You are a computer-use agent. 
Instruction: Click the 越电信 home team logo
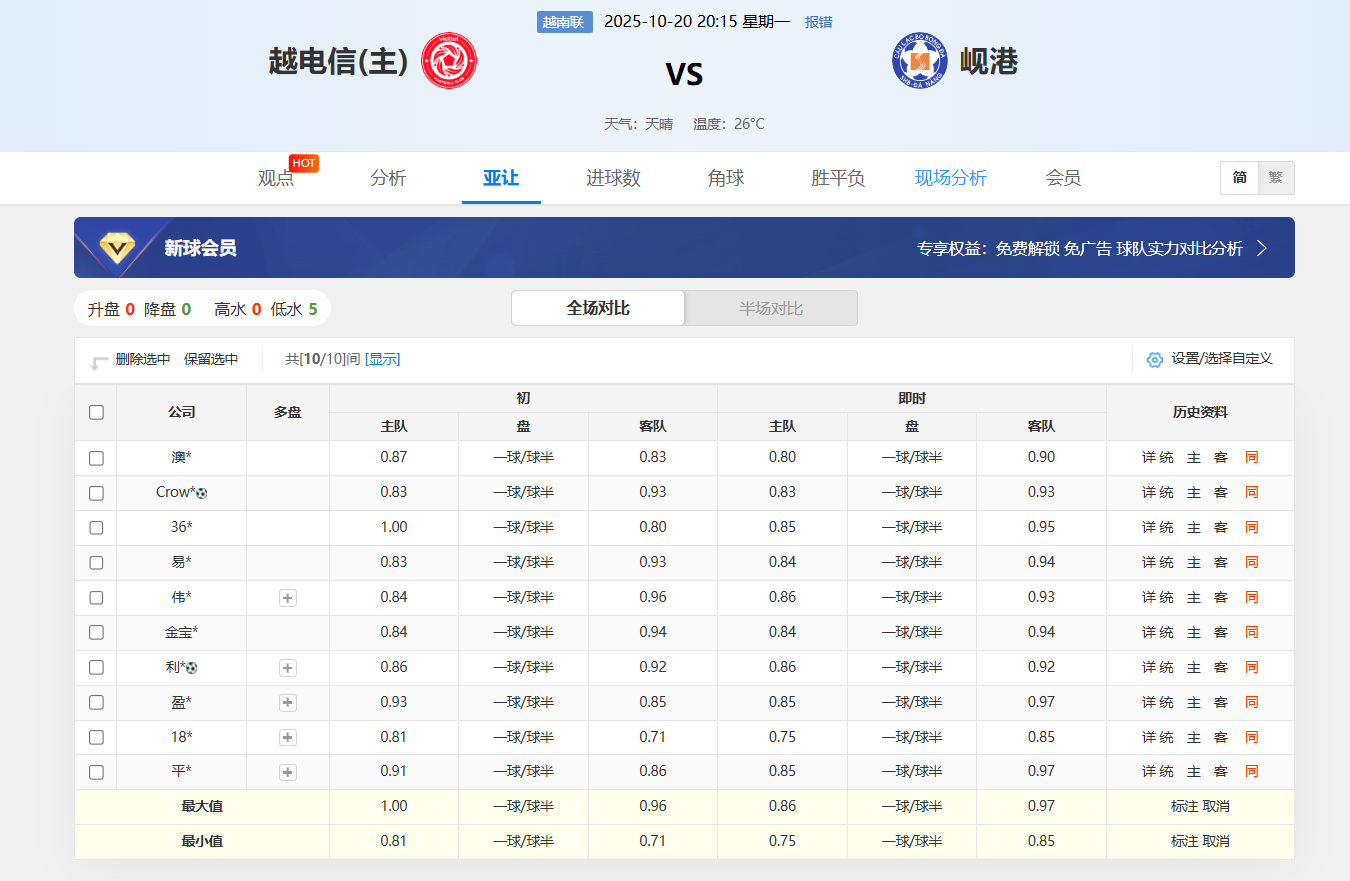pos(449,61)
